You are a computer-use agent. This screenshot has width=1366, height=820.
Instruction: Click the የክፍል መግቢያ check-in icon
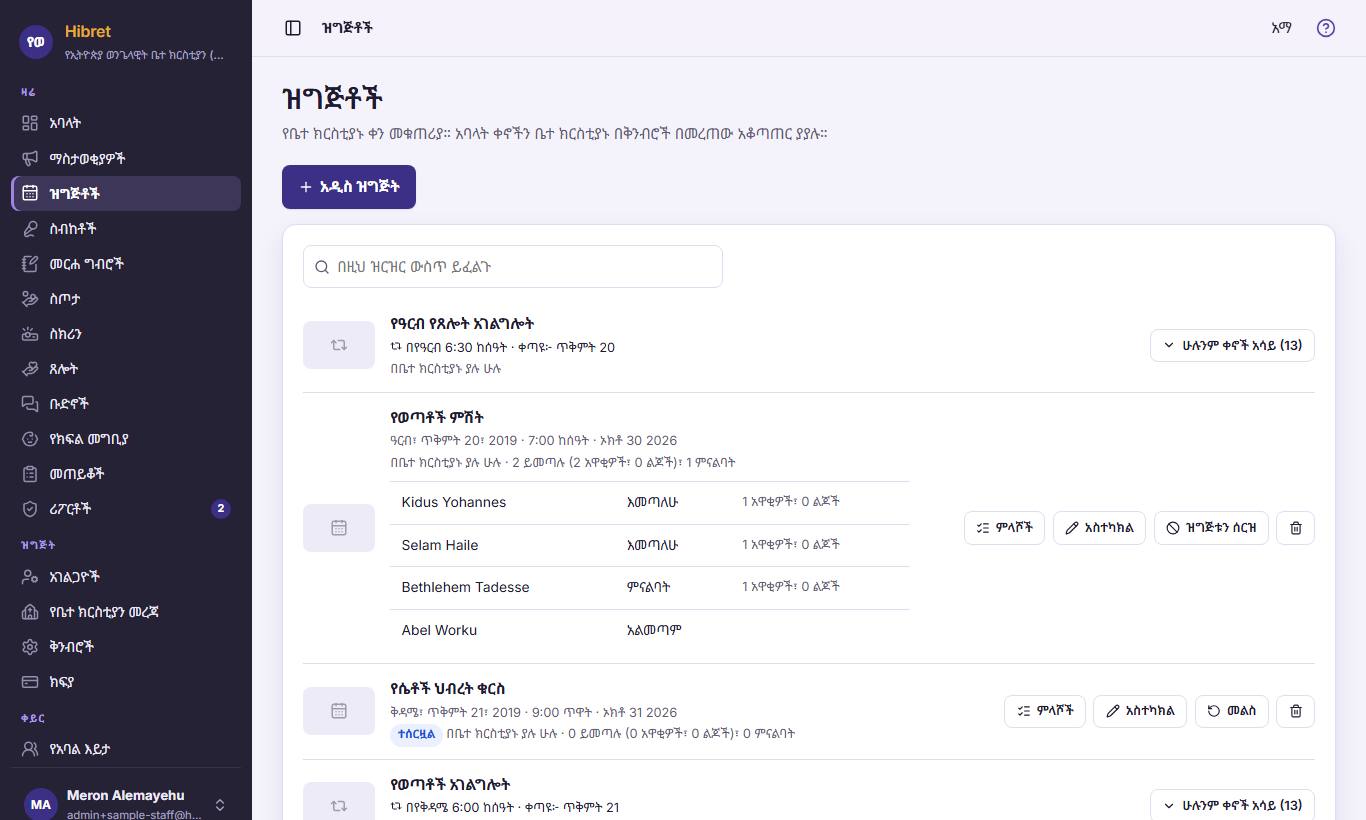[30, 438]
